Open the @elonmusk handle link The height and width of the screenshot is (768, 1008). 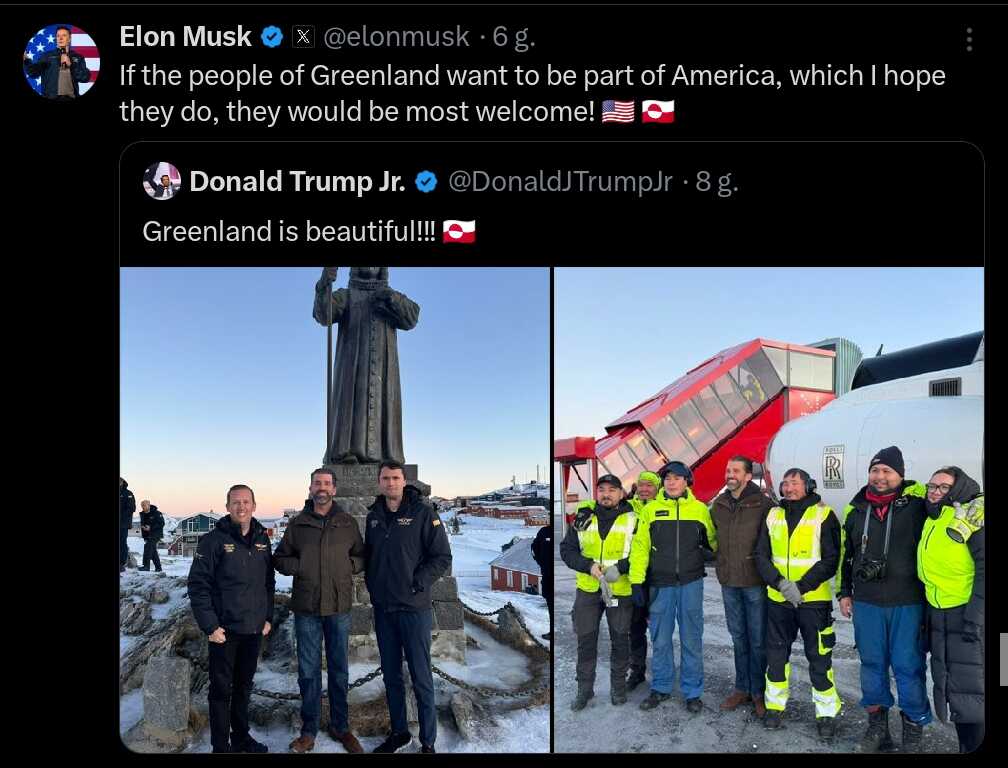pyautogui.click(x=396, y=37)
